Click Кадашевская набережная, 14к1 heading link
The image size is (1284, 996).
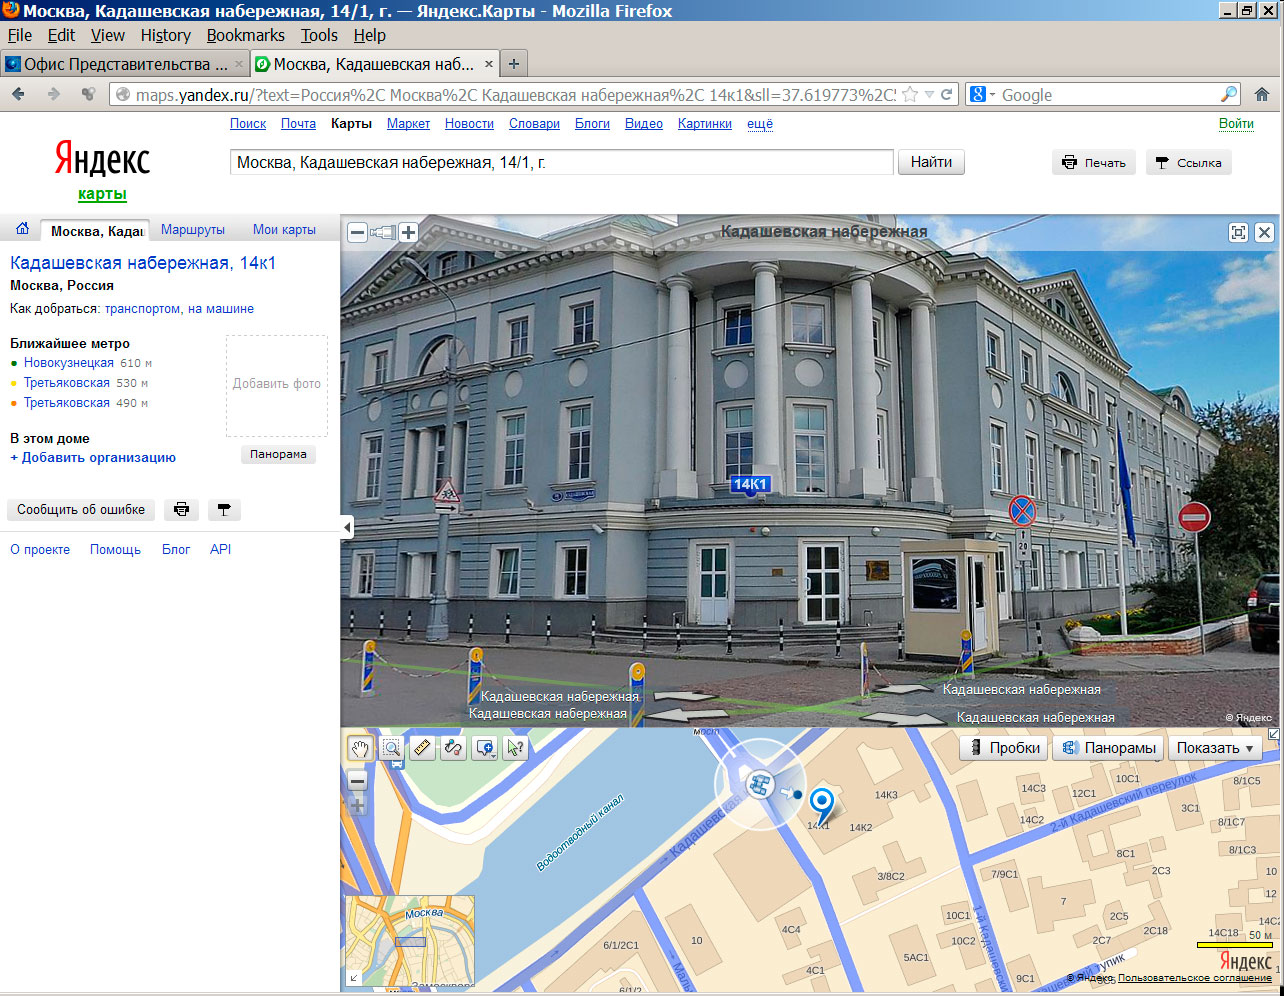pyautogui.click(x=143, y=264)
